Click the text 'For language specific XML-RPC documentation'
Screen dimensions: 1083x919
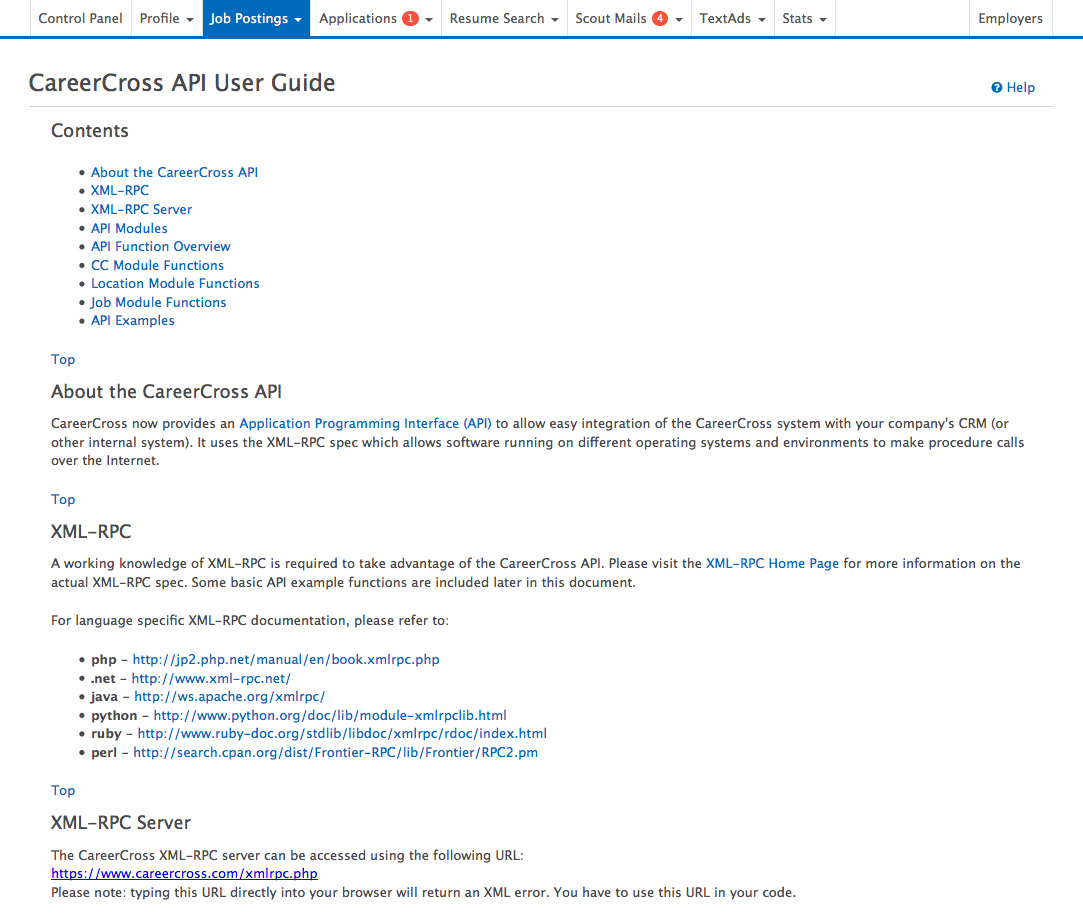(x=250, y=621)
